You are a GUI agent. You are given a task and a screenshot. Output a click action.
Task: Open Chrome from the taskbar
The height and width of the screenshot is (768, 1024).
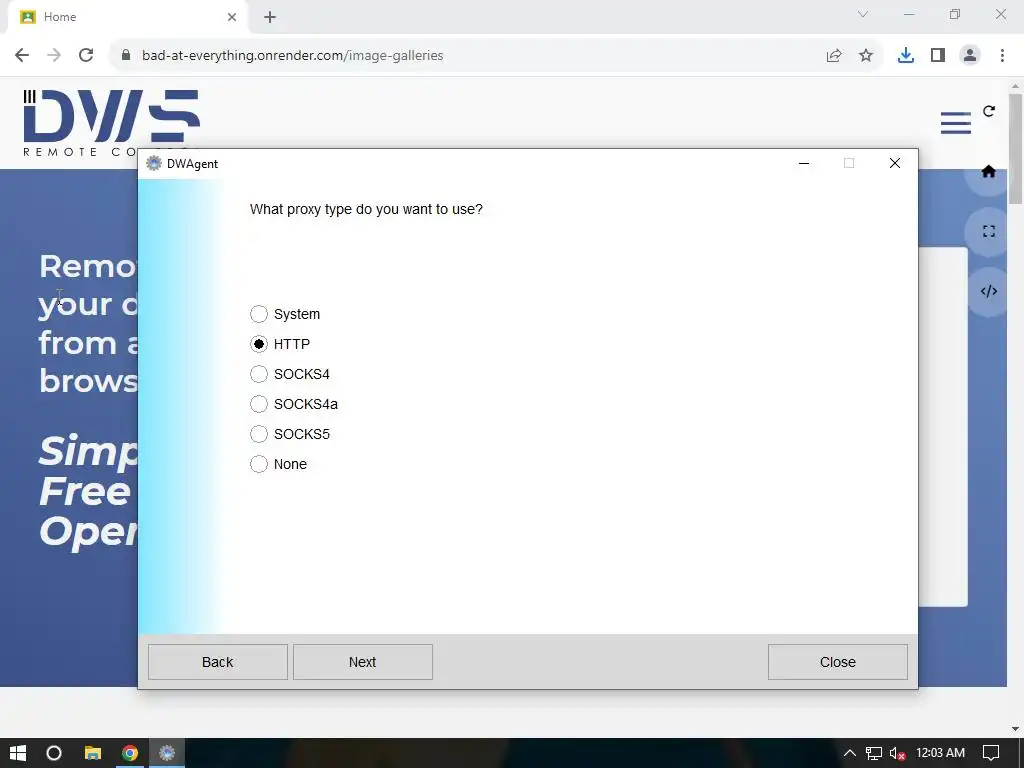click(x=130, y=753)
